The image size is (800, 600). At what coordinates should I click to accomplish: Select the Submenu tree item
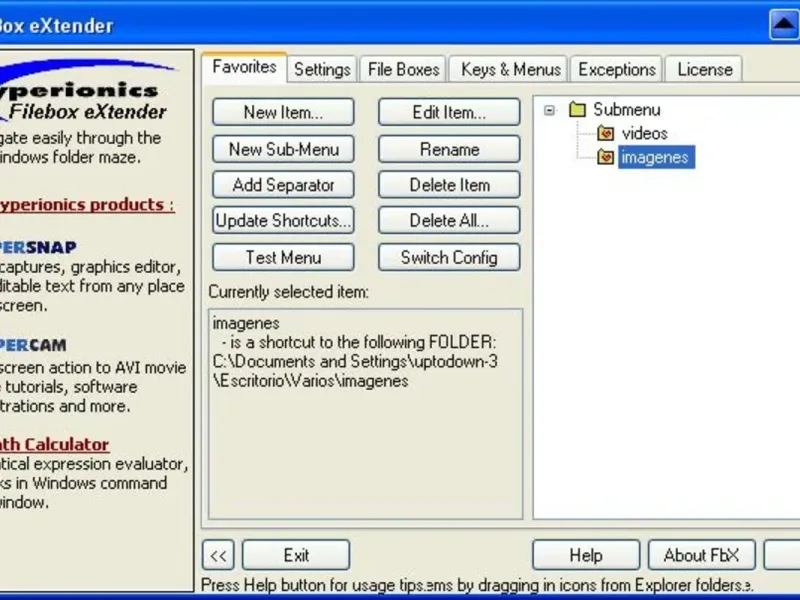[x=627, y=109]
